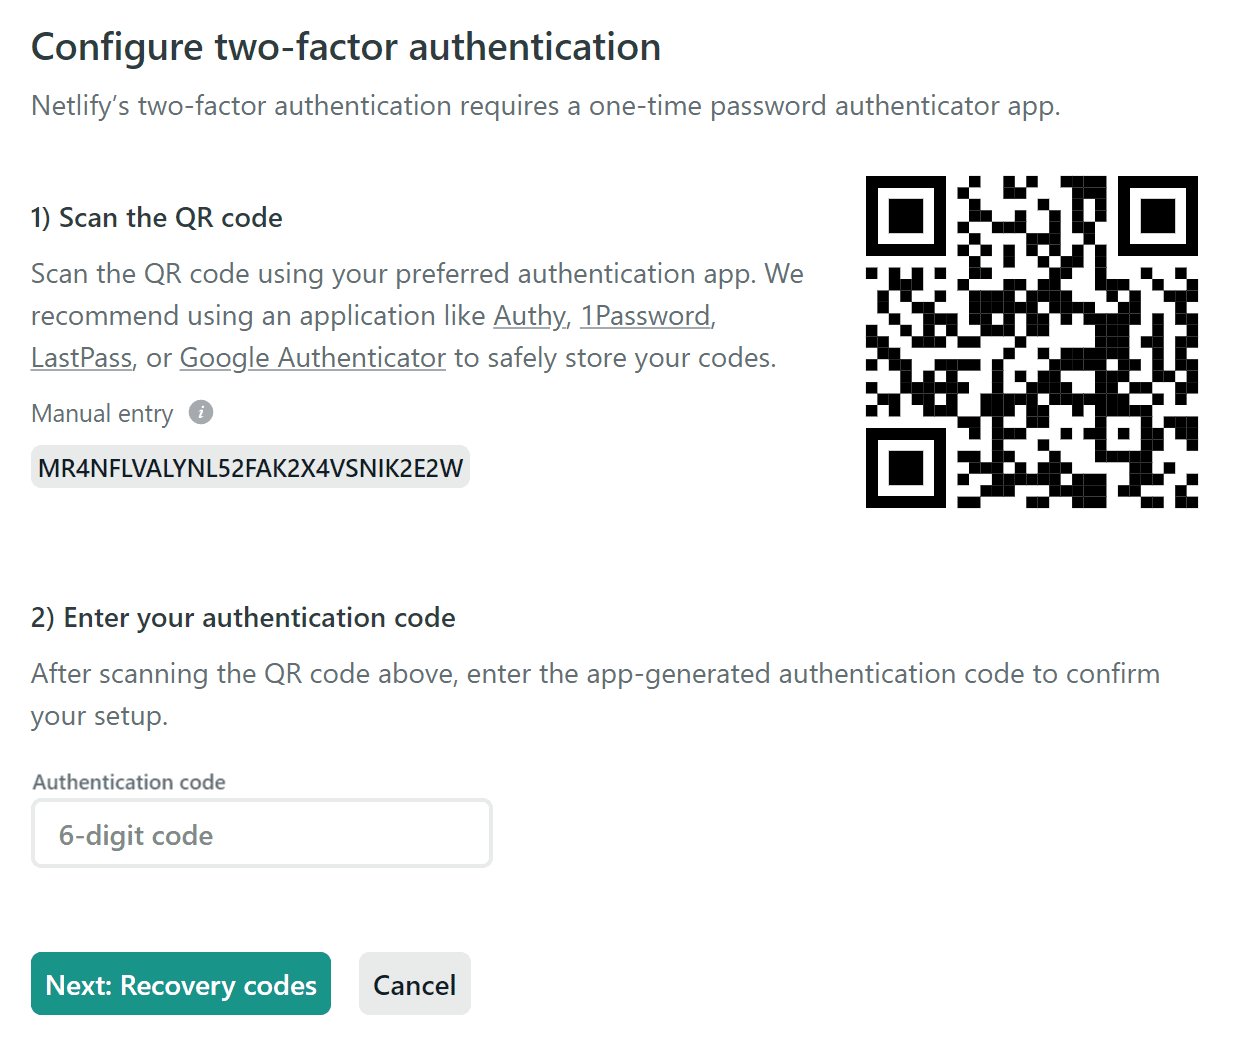Click the Manual entry info icon
Screen dimensions: 1240x1045
click(x=201, y=412)
